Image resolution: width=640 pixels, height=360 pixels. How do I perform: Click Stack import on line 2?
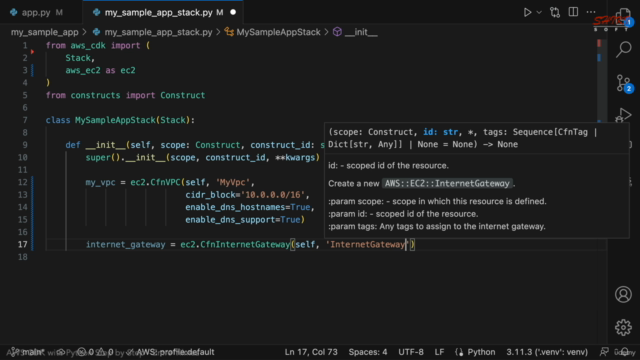coord(78,58)
